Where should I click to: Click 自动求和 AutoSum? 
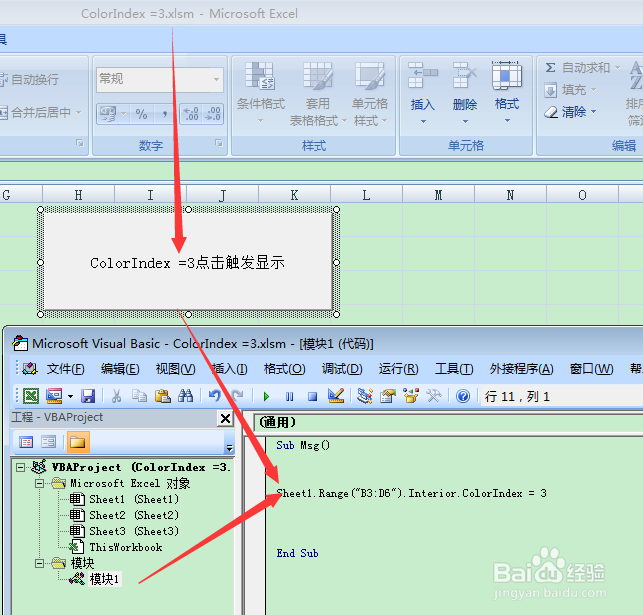tap(581, 67)
